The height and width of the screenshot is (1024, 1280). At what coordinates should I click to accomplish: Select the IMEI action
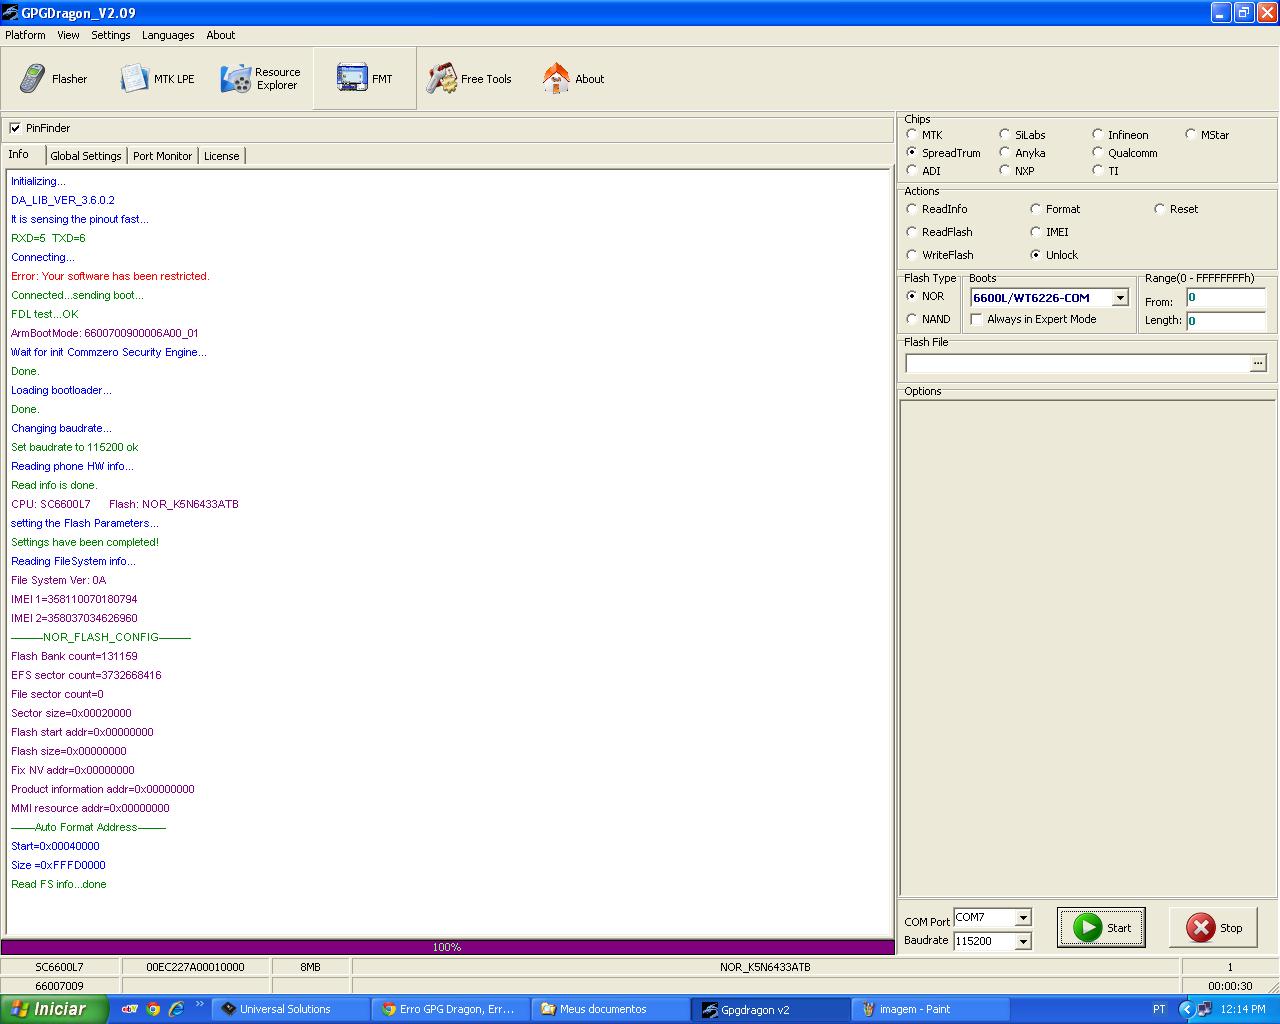pyautogui.click(x=1036, y=232)
